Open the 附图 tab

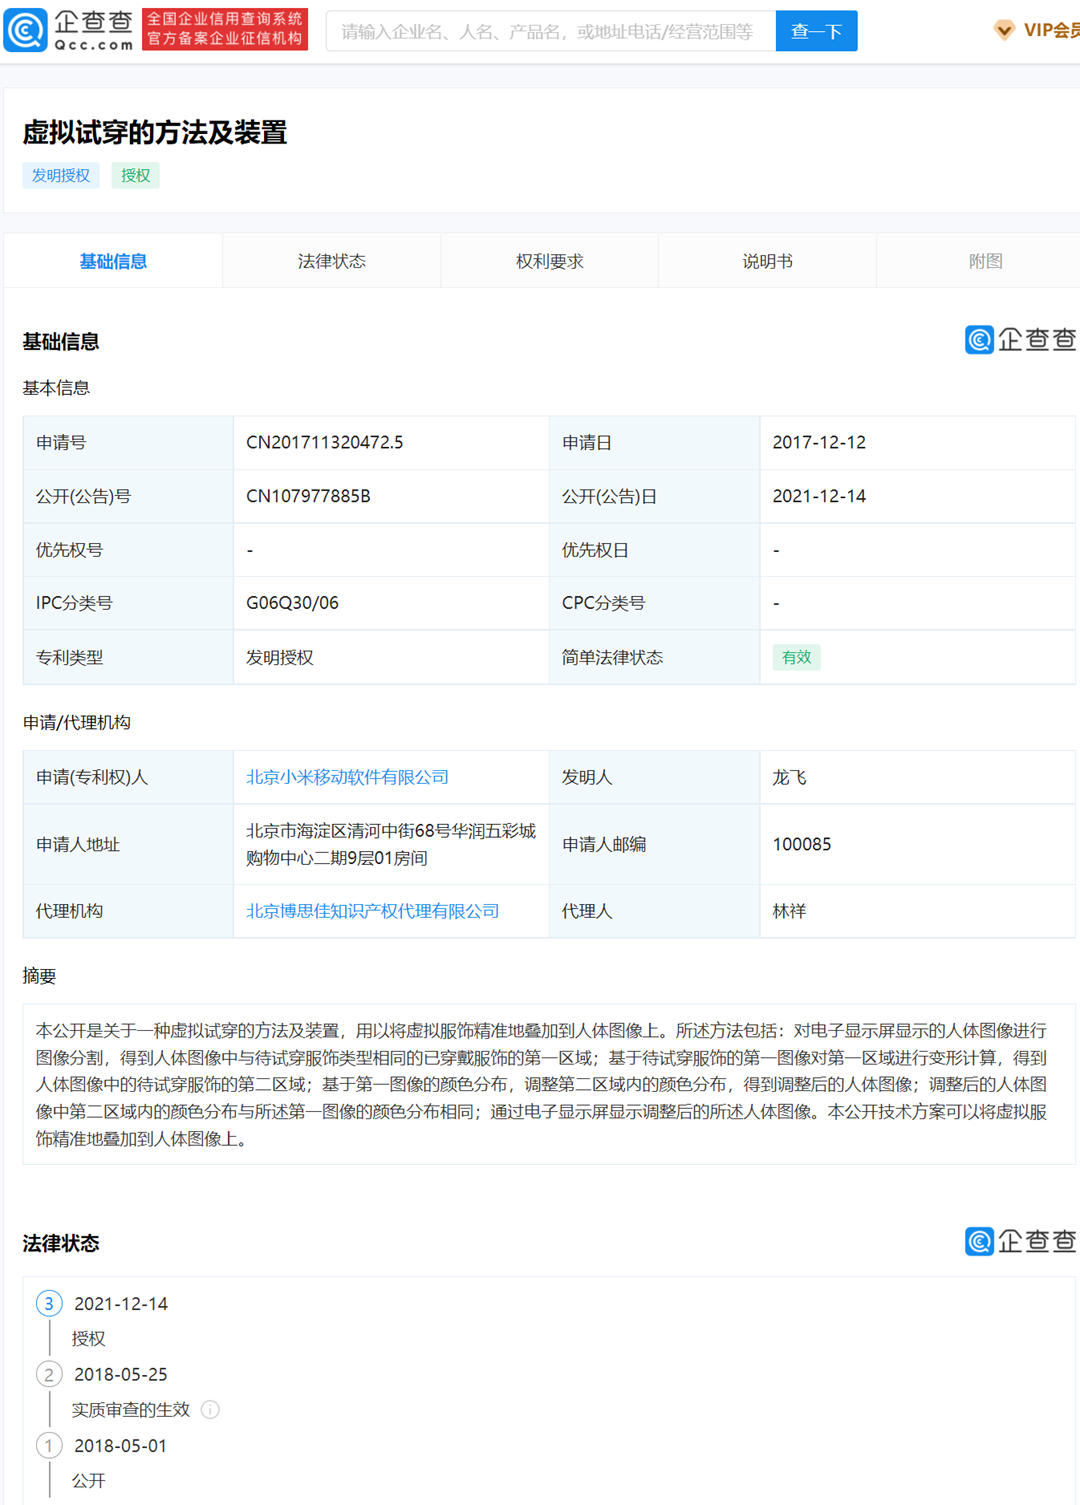[984, 260]
